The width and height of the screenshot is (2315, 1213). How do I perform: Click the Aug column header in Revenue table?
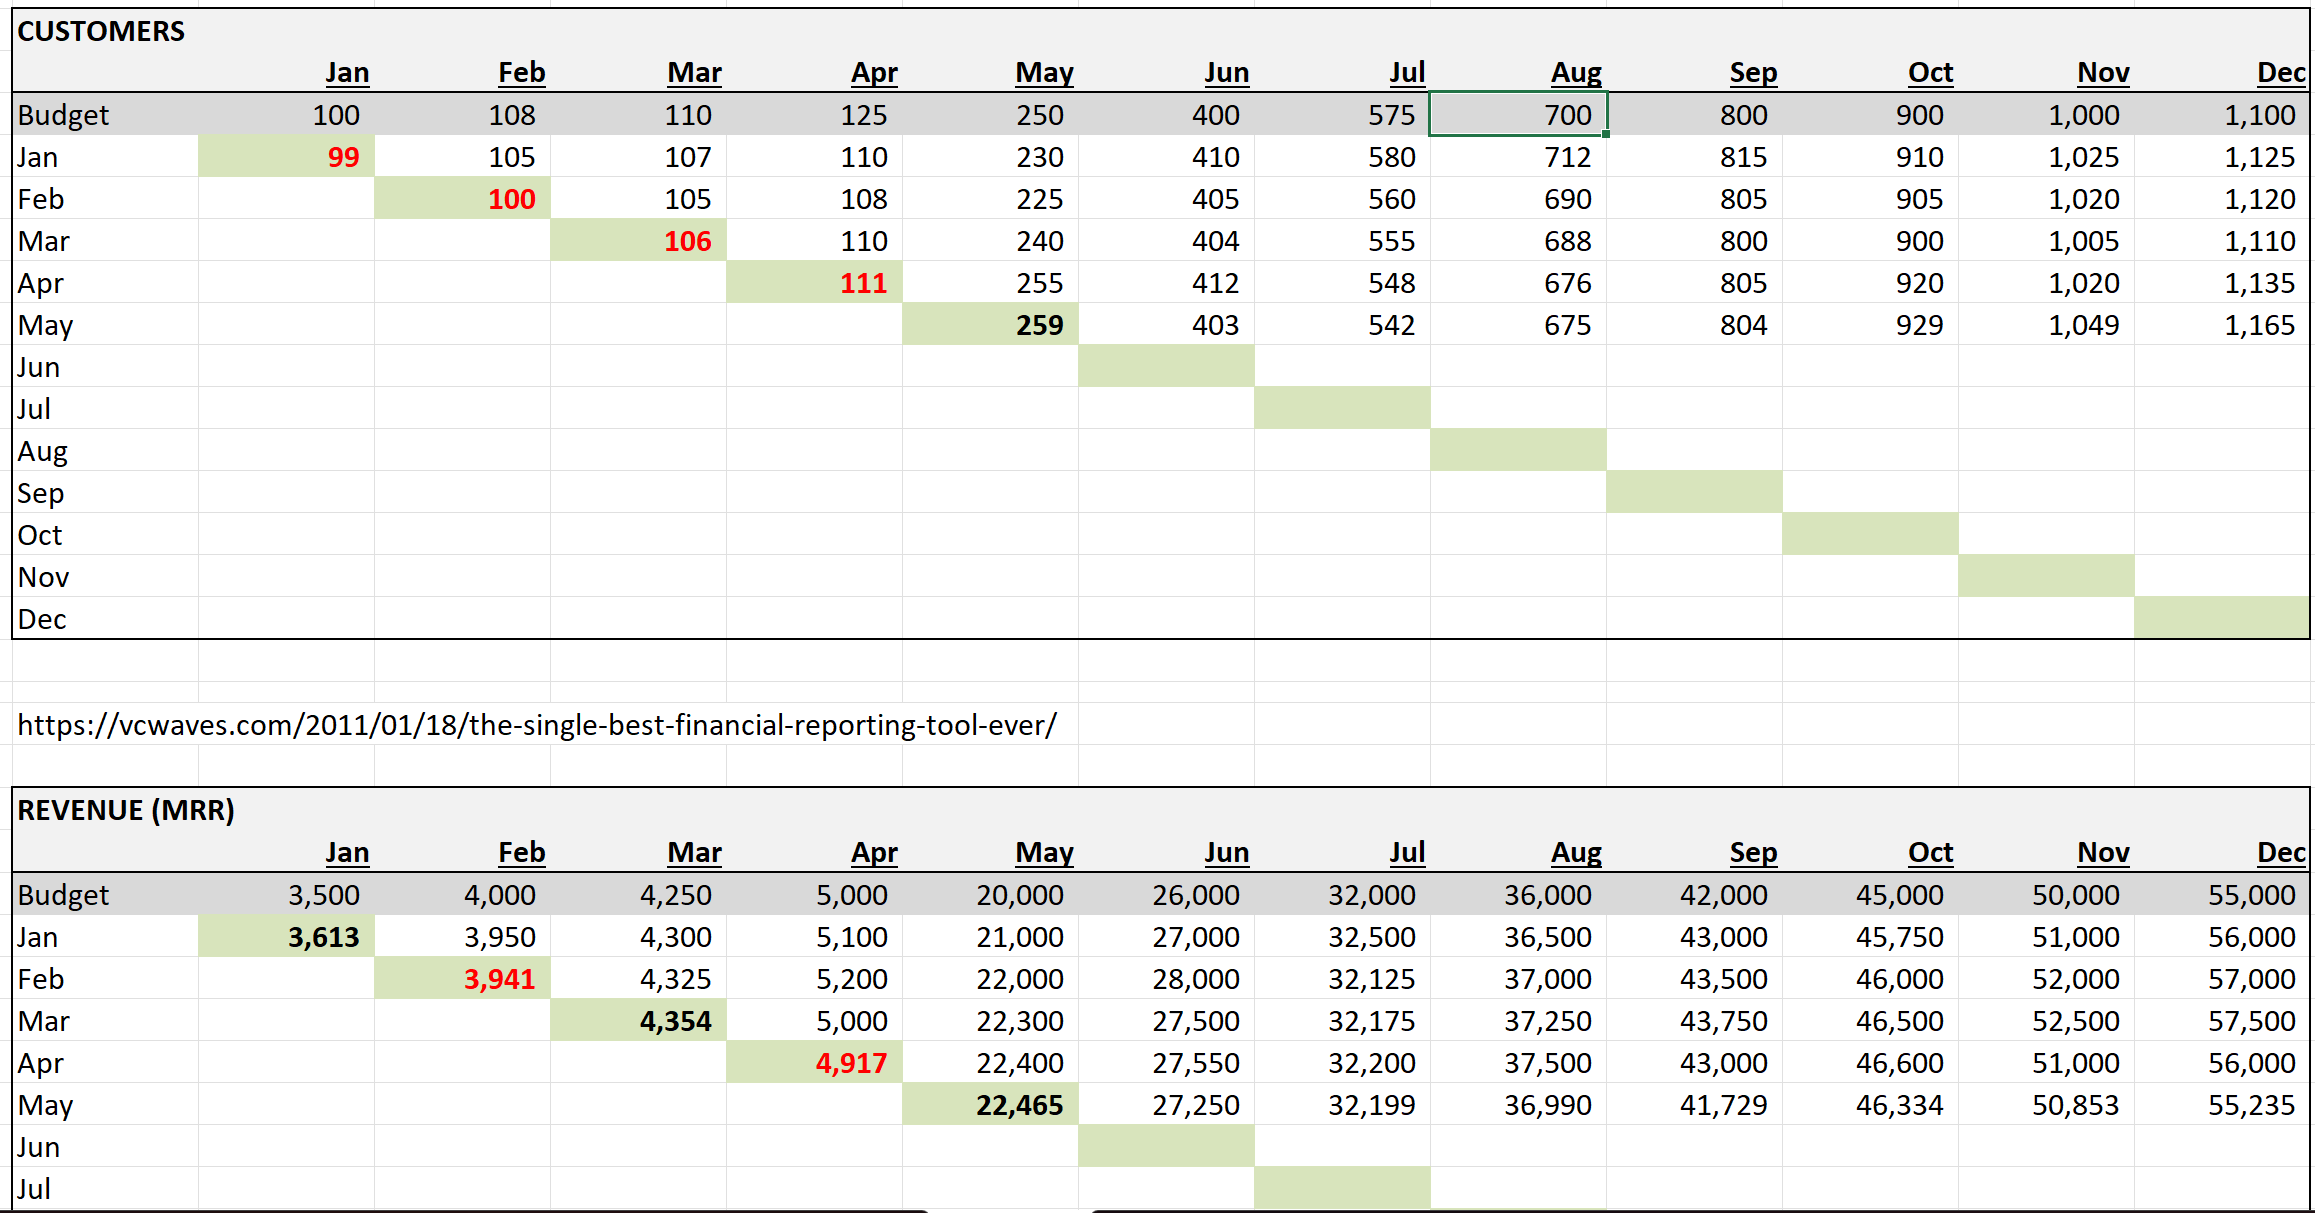(1576, 852)
